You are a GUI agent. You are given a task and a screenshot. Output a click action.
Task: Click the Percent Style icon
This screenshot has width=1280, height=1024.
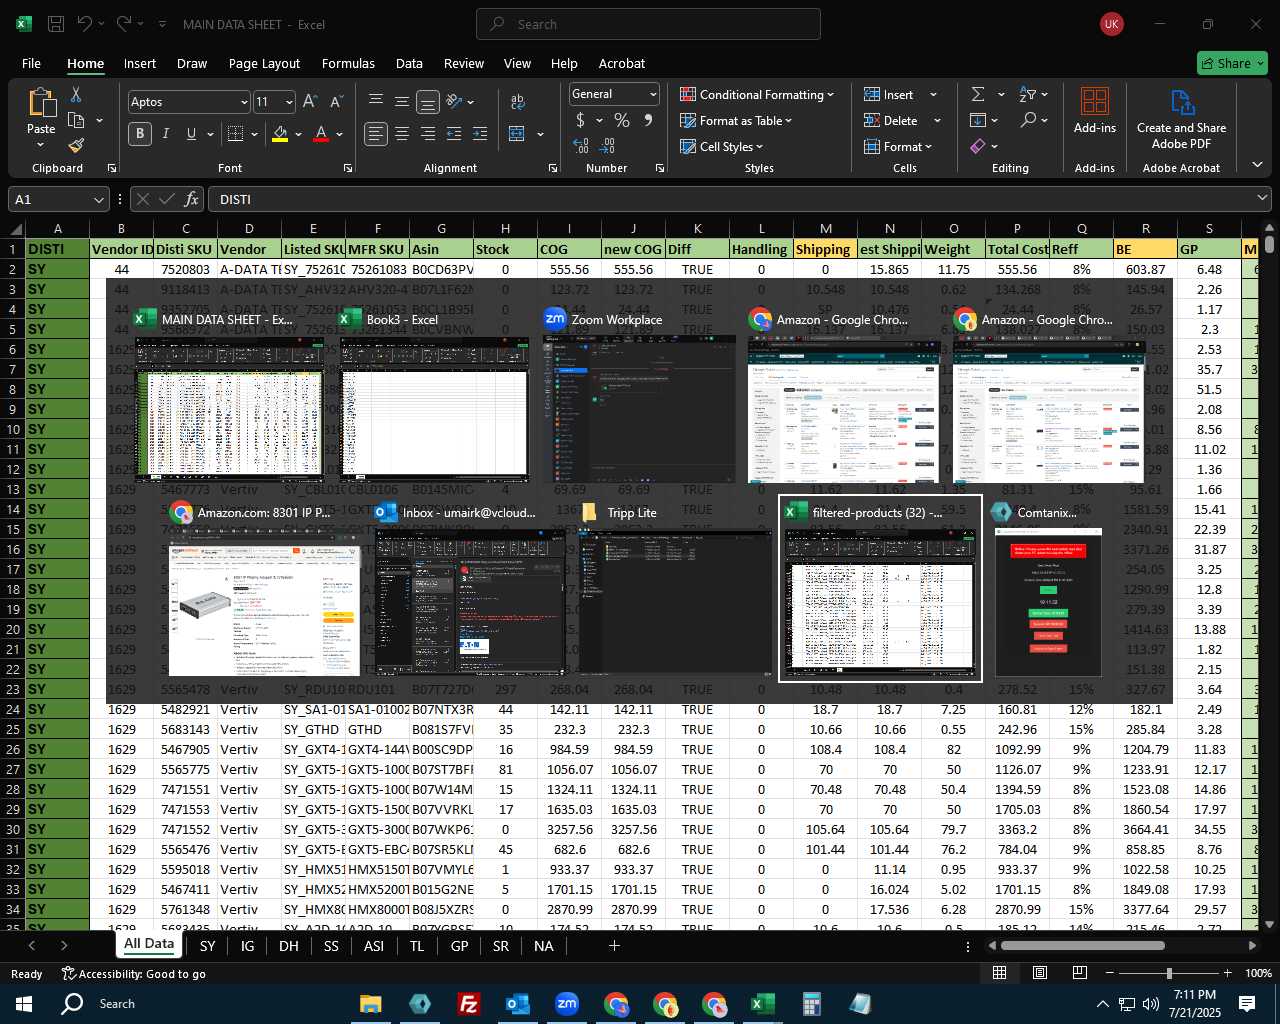[622, 120]
